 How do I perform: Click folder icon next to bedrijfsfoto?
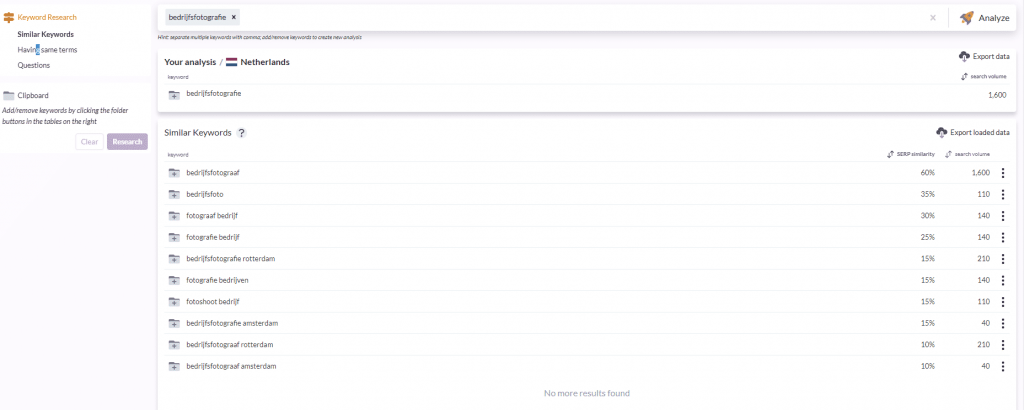(x=174, y=194)
